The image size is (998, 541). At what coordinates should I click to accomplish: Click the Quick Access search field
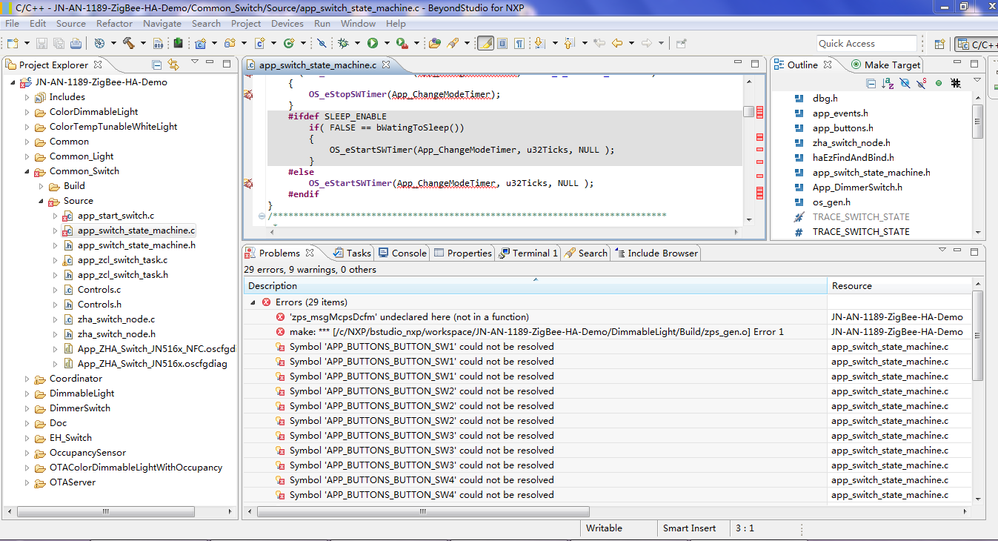pos(867,43)
